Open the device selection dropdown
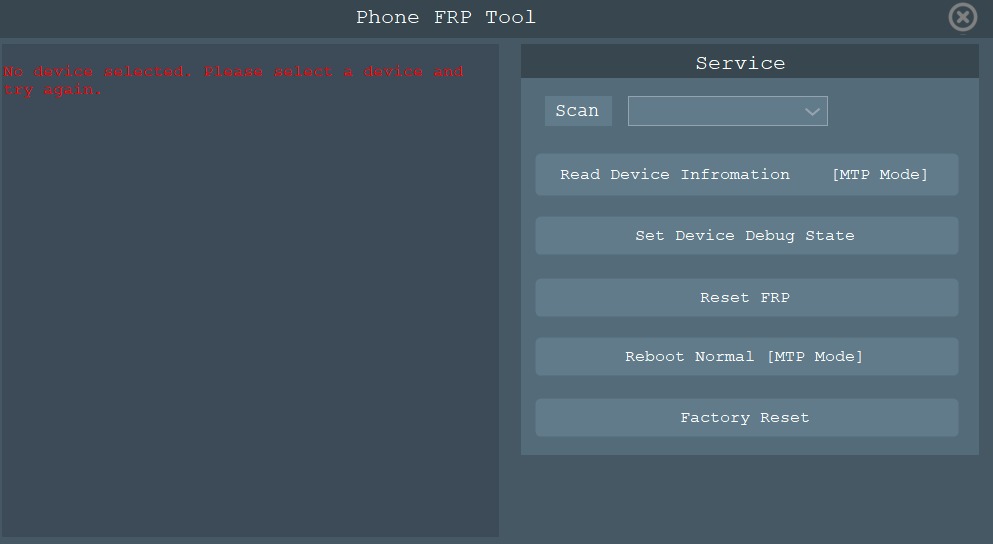 pos(728,111)
